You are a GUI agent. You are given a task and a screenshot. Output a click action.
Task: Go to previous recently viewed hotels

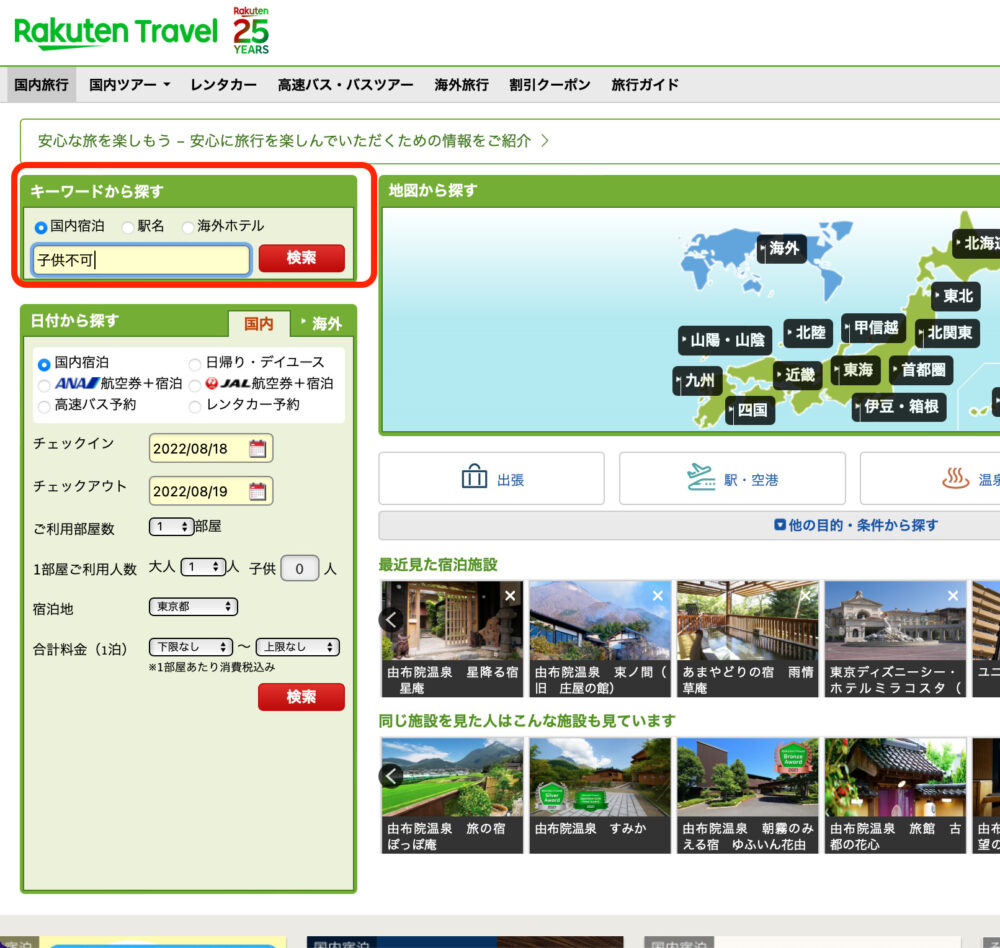(391, 619)
